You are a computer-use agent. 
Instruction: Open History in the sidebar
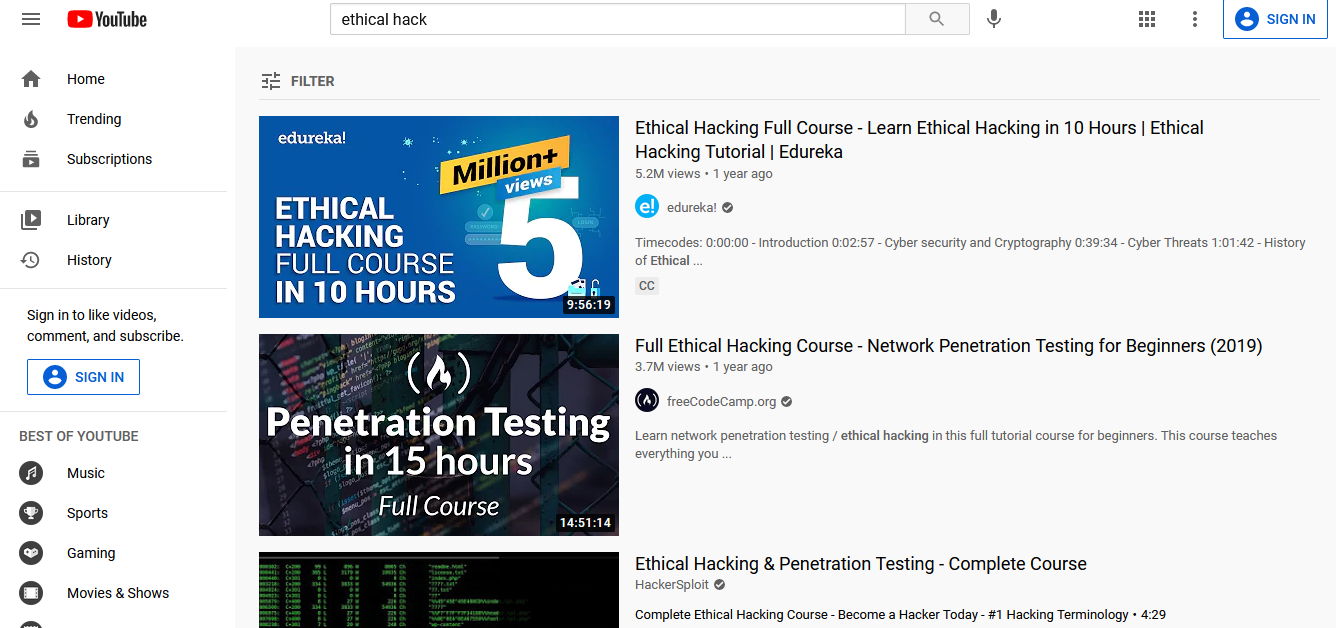[x=113, y=260]
